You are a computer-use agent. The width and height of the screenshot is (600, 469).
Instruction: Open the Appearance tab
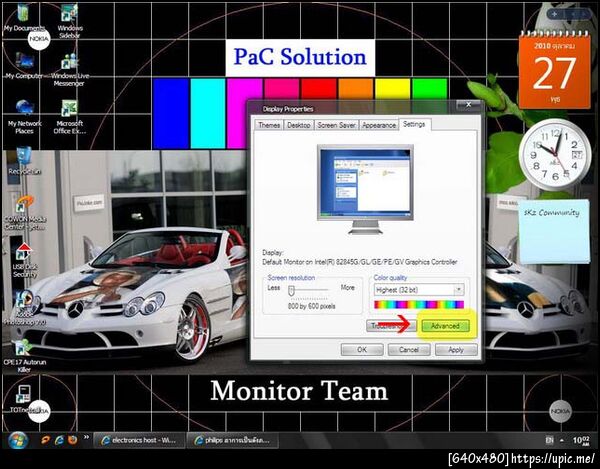379,125
